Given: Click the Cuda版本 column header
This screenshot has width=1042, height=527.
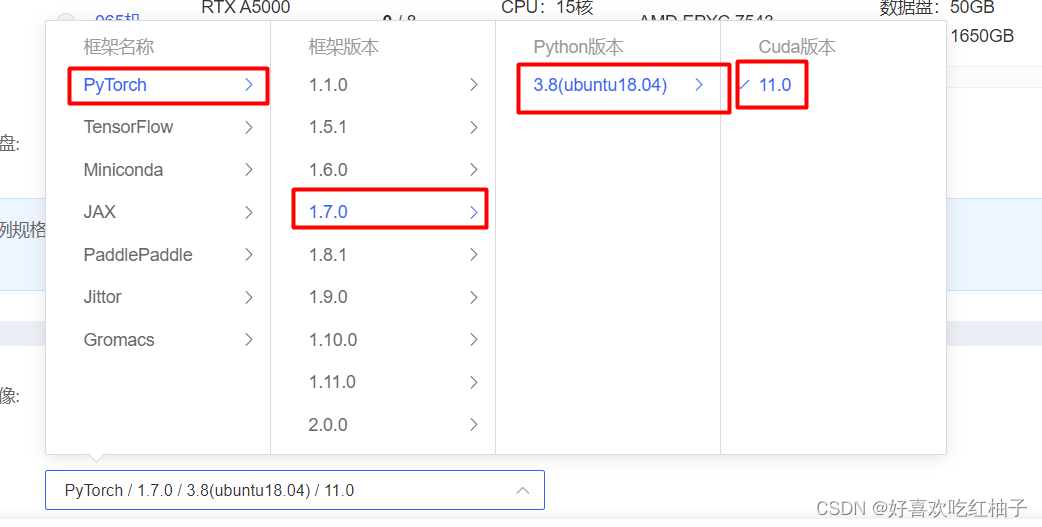Looking at the screenshot, I should 797,47.
